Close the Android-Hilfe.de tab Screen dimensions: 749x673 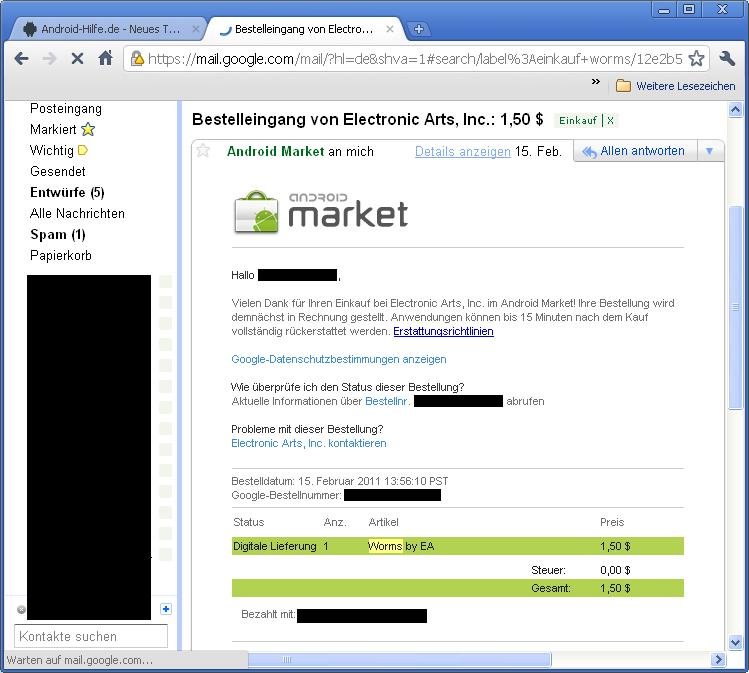pos(195,29)
